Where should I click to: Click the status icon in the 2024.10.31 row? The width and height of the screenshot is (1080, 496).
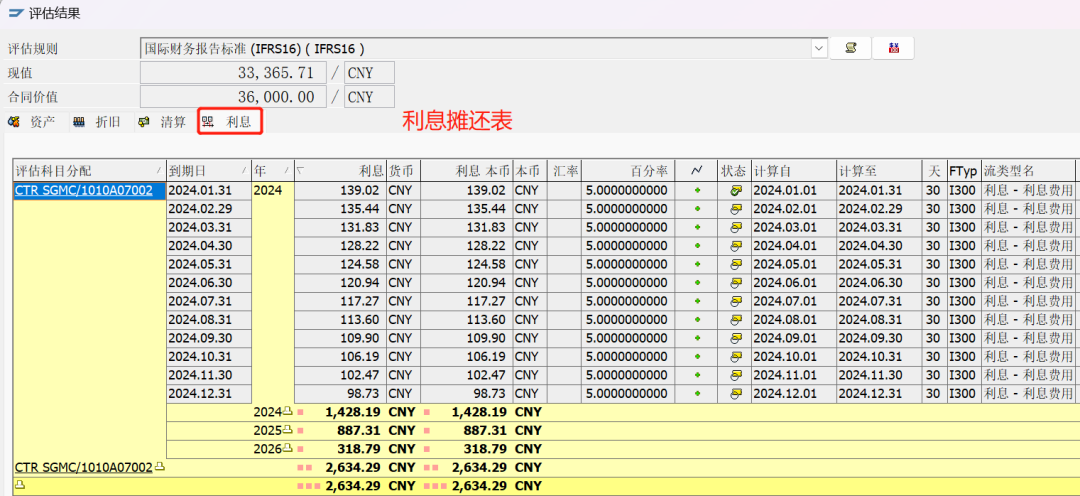pos(736,357)
